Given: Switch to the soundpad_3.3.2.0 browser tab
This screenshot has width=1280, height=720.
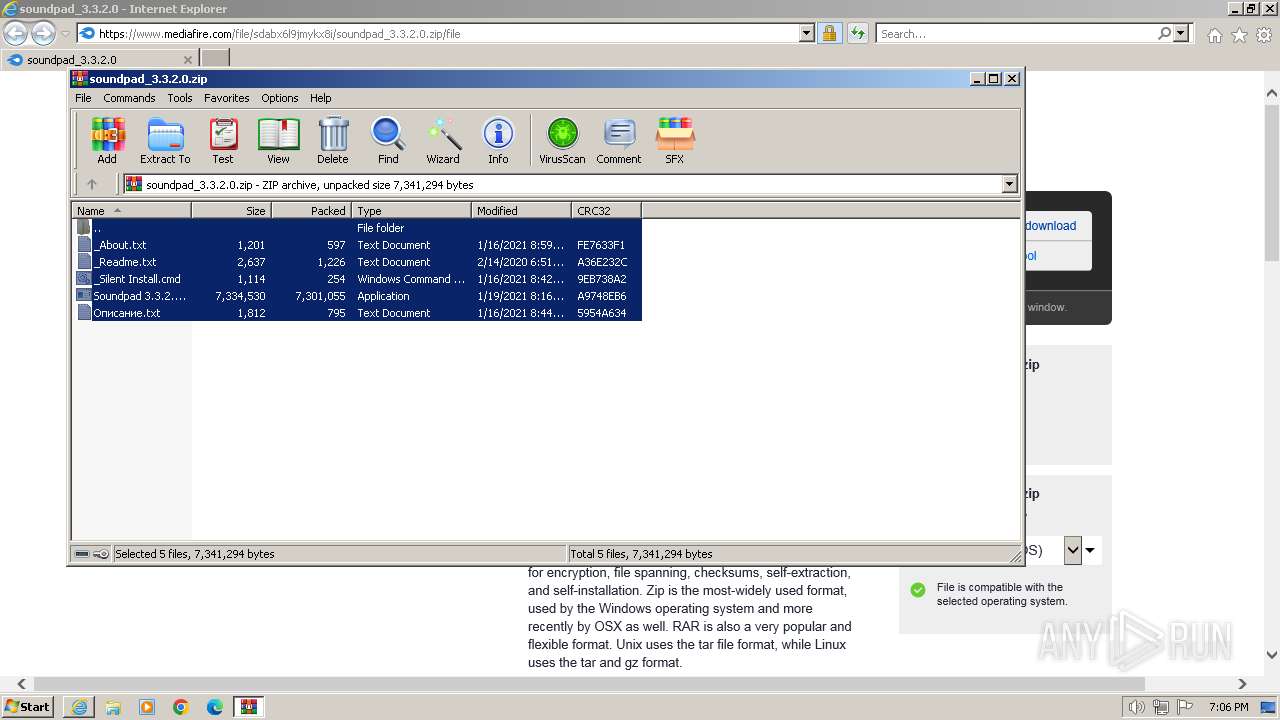Looking at the screenshot, I should [100, 59].
